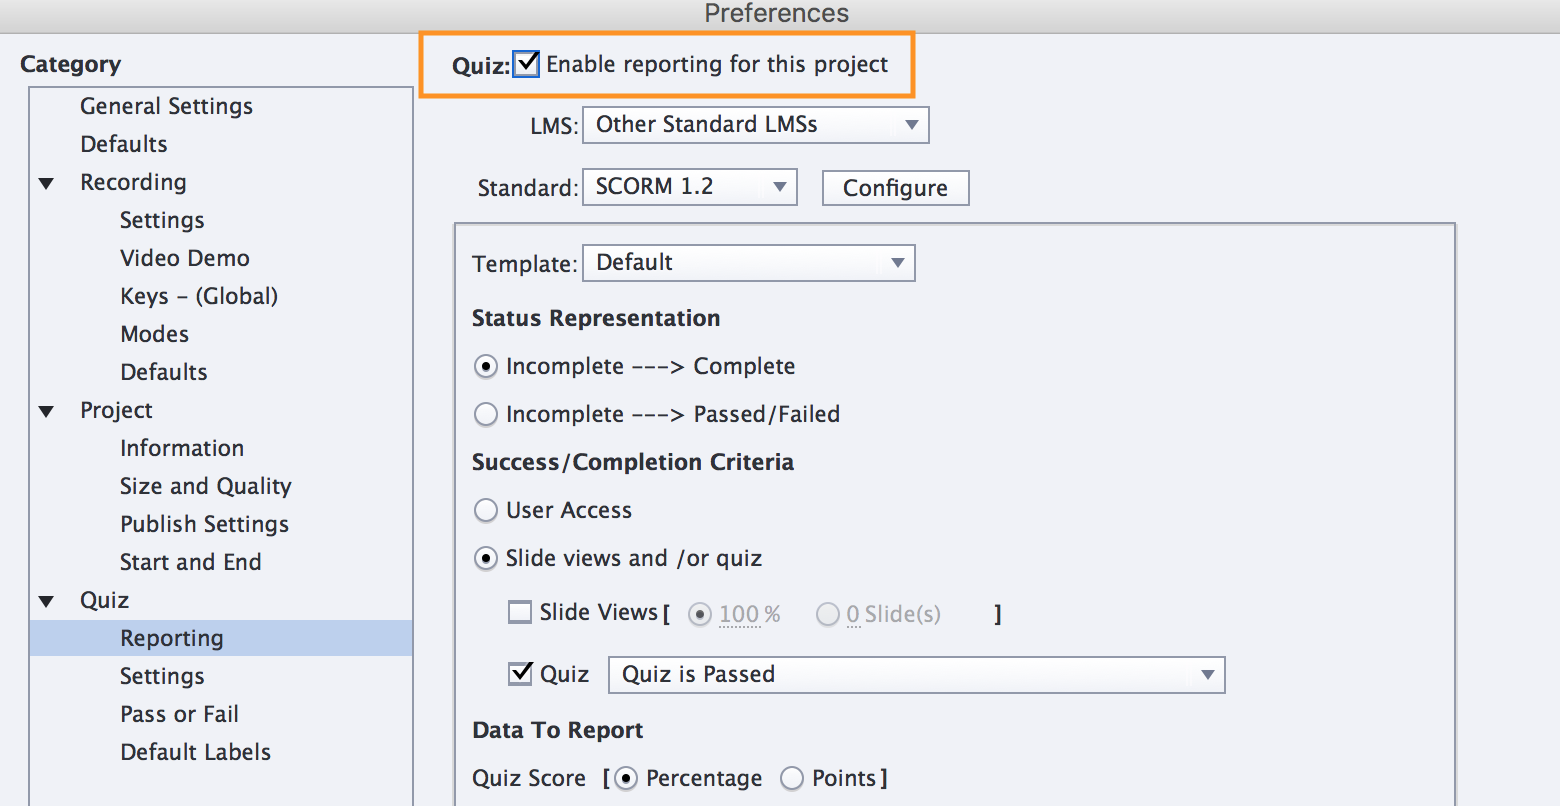Open the Publish Settings page
This screenshot has height=806, width=1560.
pos(204,523)
